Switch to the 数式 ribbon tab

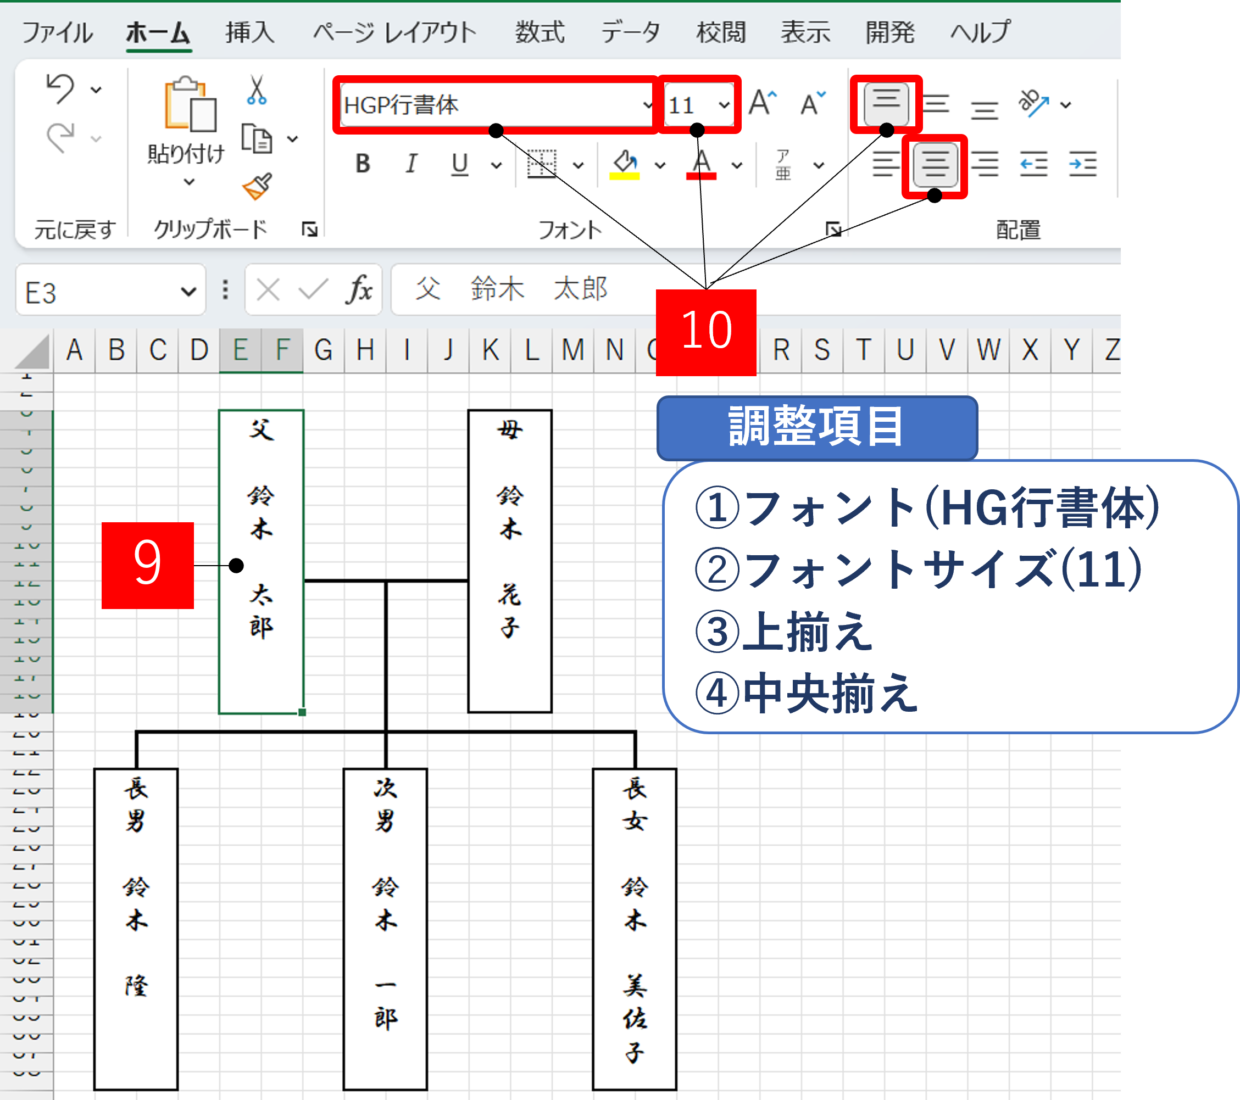point(539,33)
